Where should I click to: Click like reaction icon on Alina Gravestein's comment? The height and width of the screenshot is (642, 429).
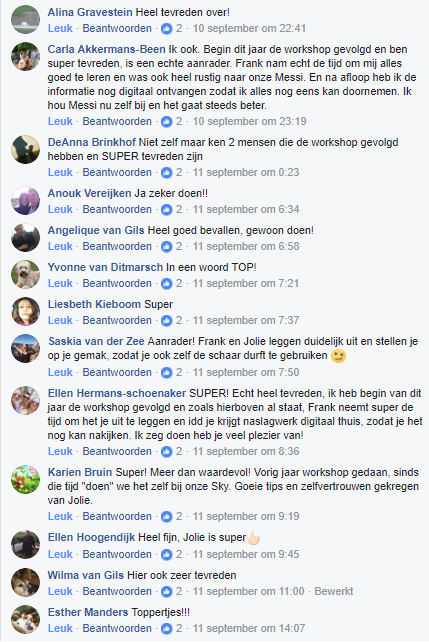pyautogui.click(x=166, y=28)
